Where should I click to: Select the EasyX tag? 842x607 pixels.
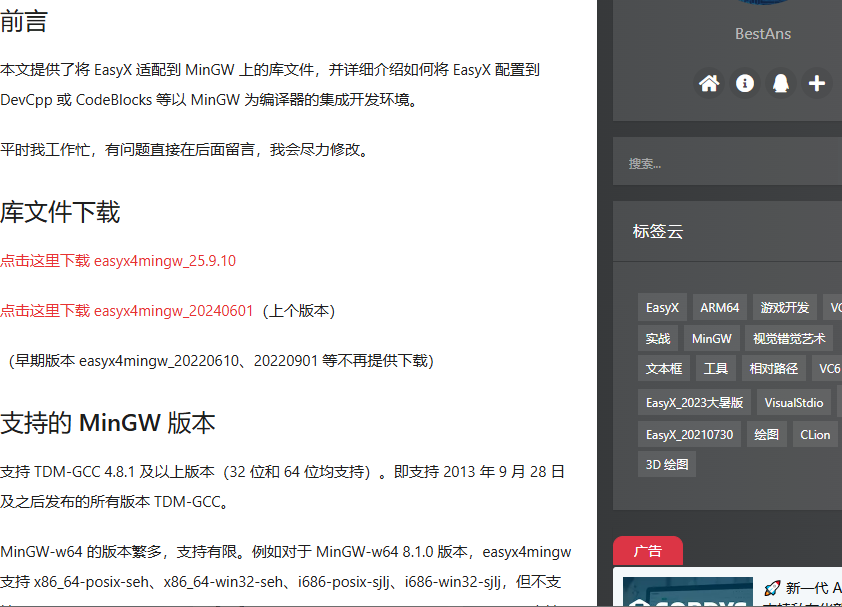coord(662,307)
